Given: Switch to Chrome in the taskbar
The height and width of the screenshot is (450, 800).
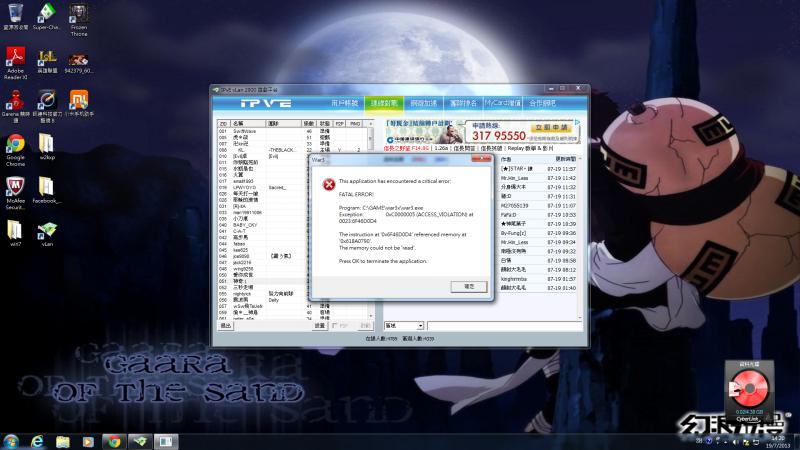Looking at the screenshot, I should pos(114,441).
